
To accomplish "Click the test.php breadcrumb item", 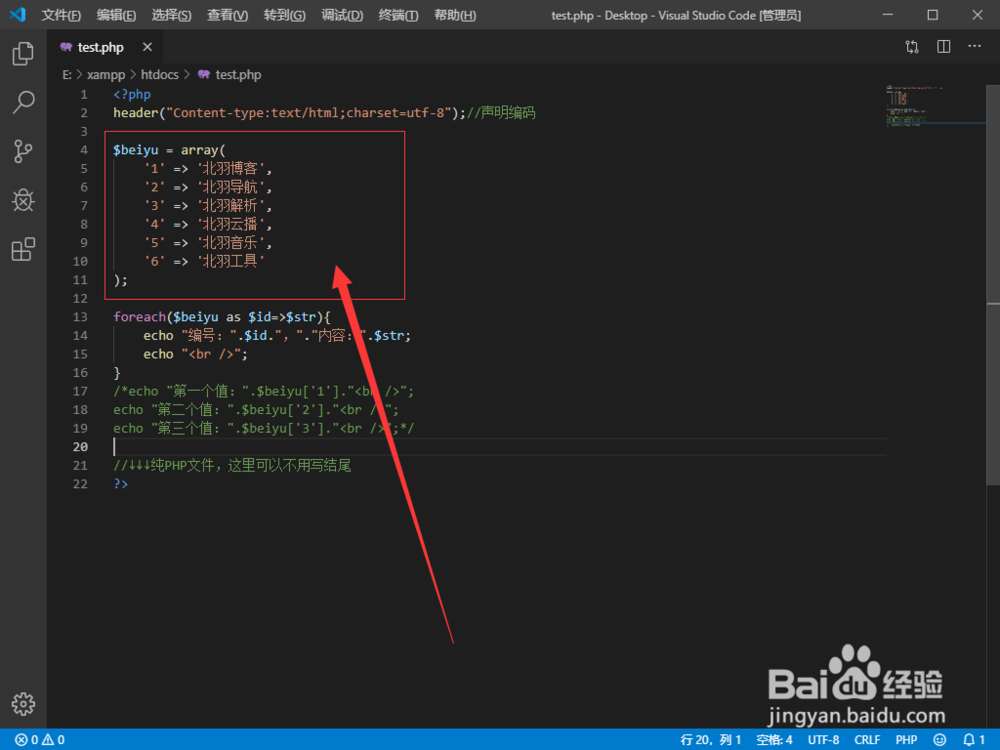I will (230, 75).
